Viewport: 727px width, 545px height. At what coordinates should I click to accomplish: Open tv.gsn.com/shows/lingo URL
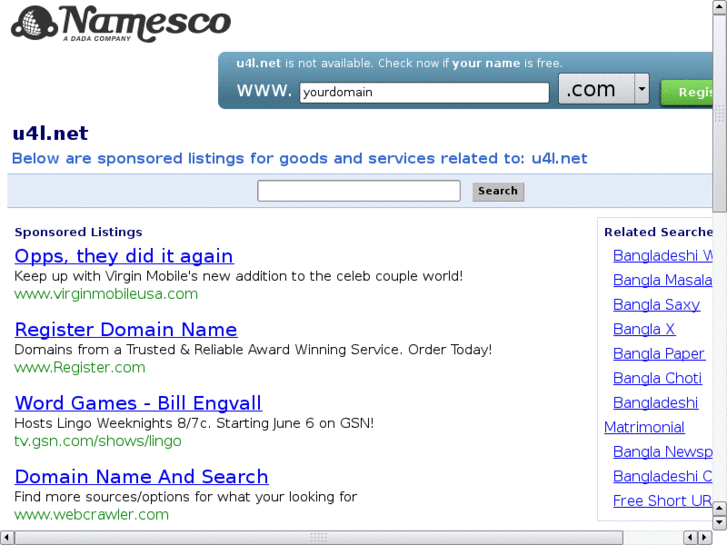tap(98, 441)
